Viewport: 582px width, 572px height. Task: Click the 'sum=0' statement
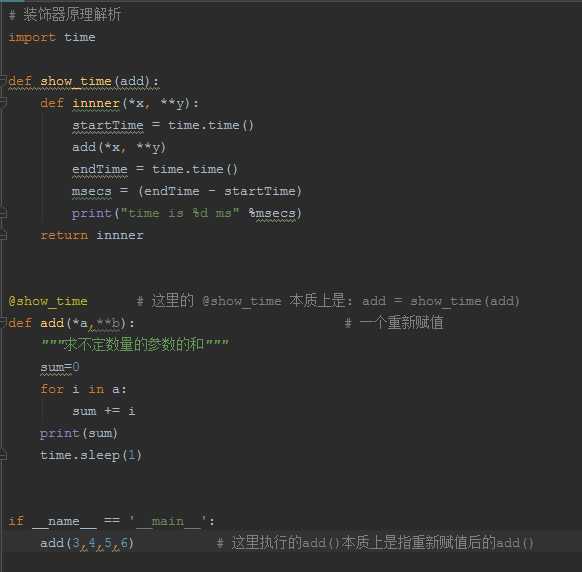click(60, 367)
